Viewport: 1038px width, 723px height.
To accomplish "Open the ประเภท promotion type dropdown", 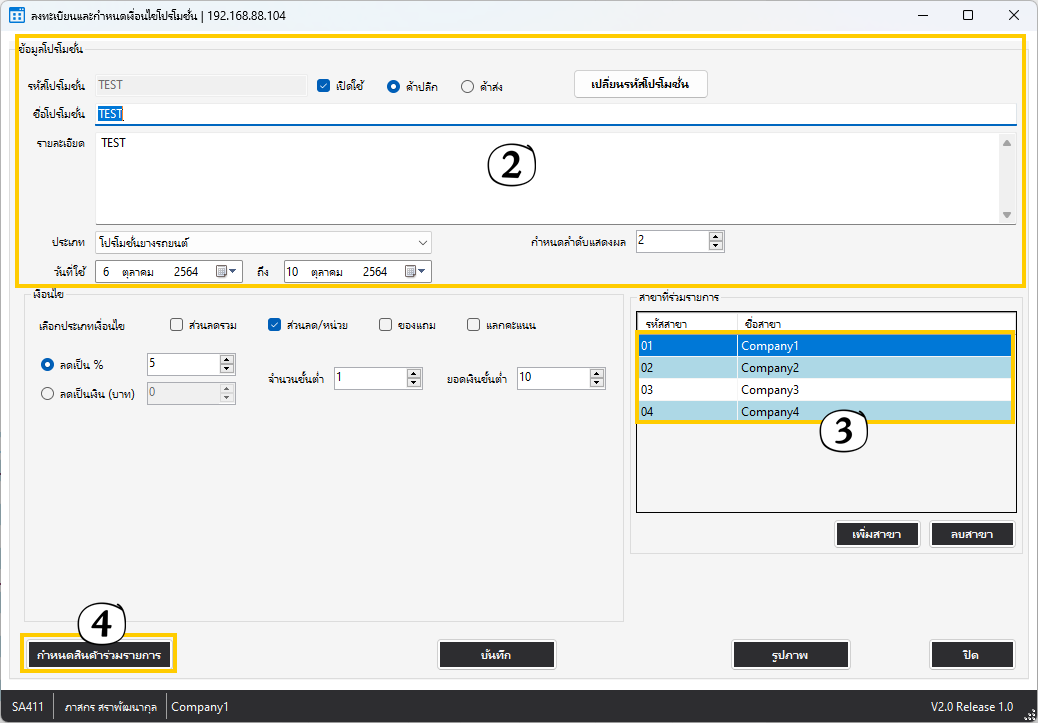I will [x=263, y=242].
